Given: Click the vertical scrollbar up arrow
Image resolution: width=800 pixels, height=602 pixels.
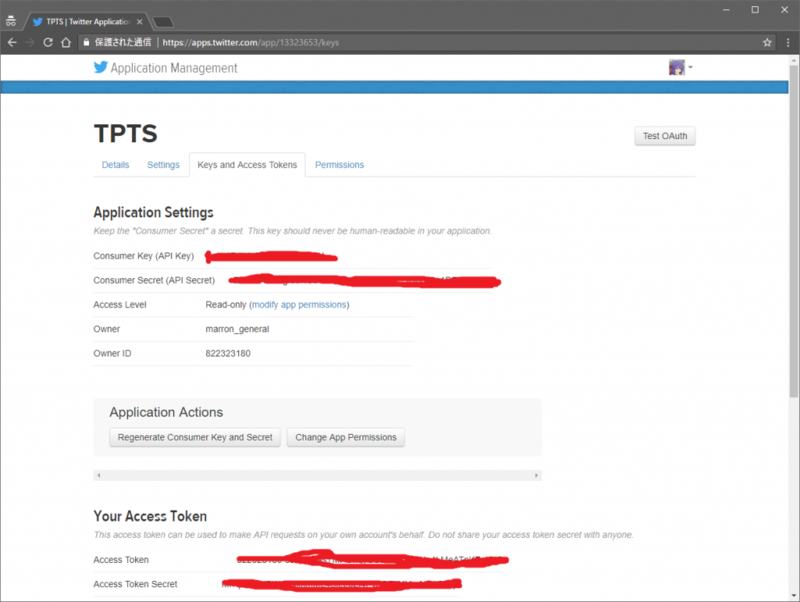Looking at the screenshot, I should [793, 60].
